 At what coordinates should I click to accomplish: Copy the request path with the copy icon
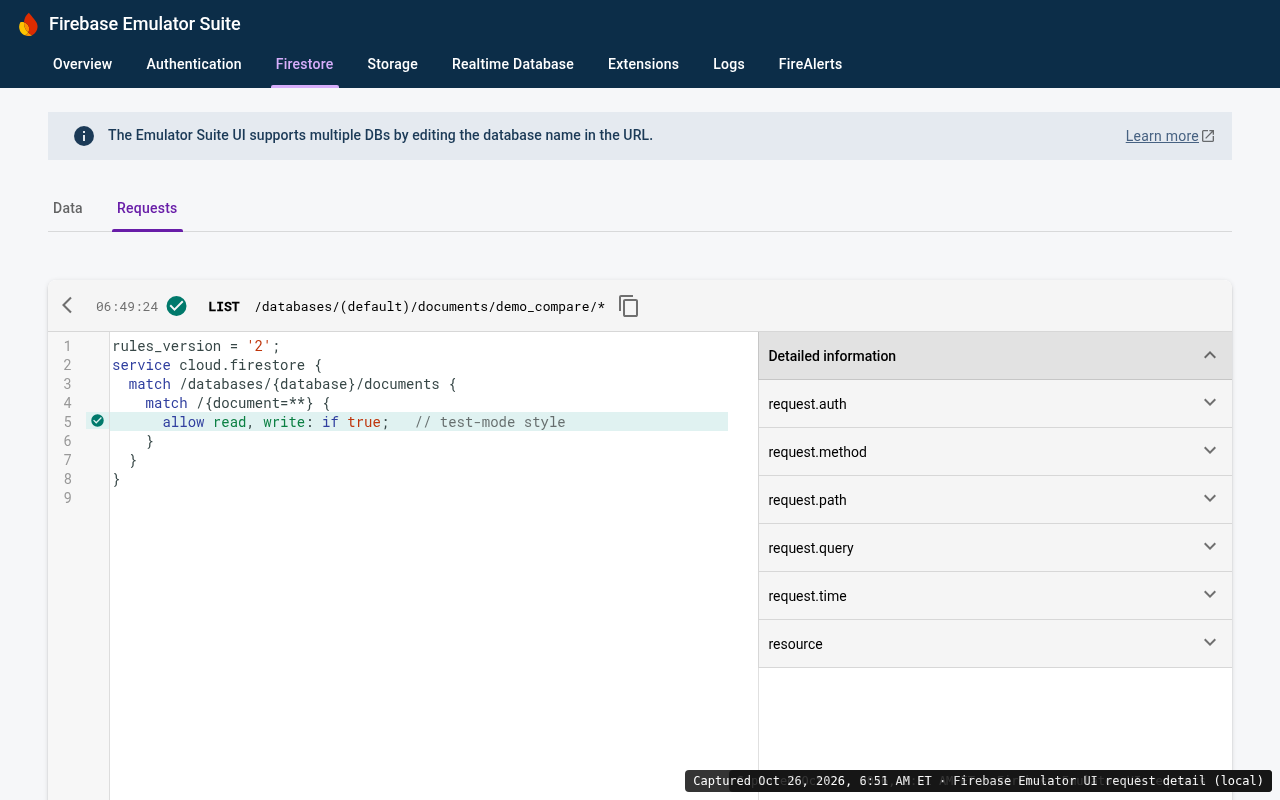coord(629,306)
